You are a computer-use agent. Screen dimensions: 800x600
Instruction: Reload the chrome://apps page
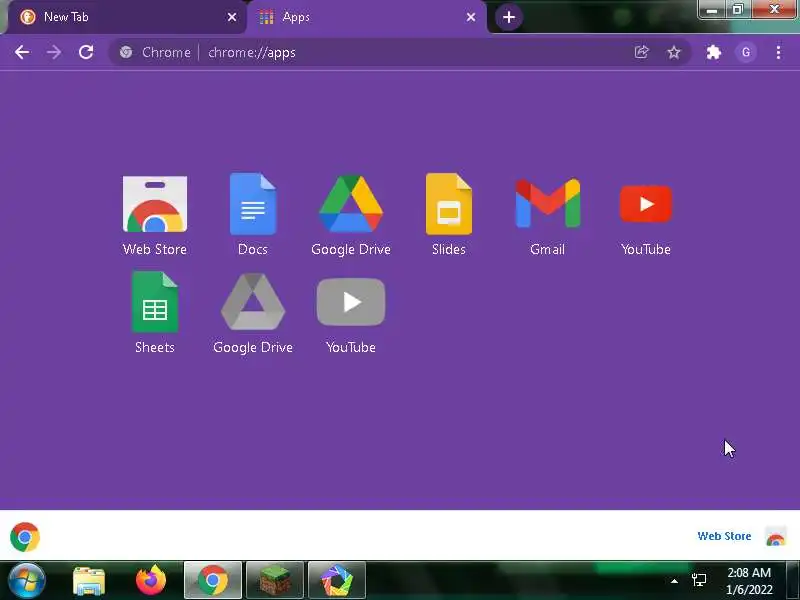[86, 52]
